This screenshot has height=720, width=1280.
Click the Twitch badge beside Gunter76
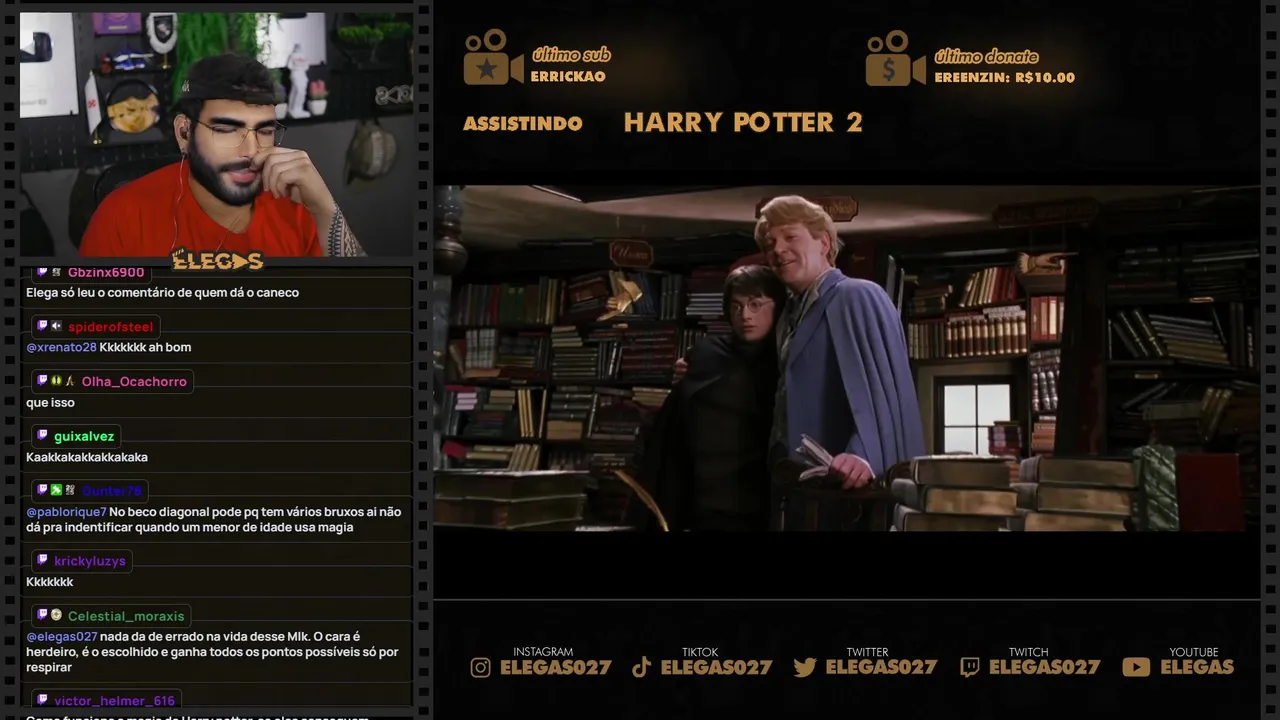(x=42, y=490)
